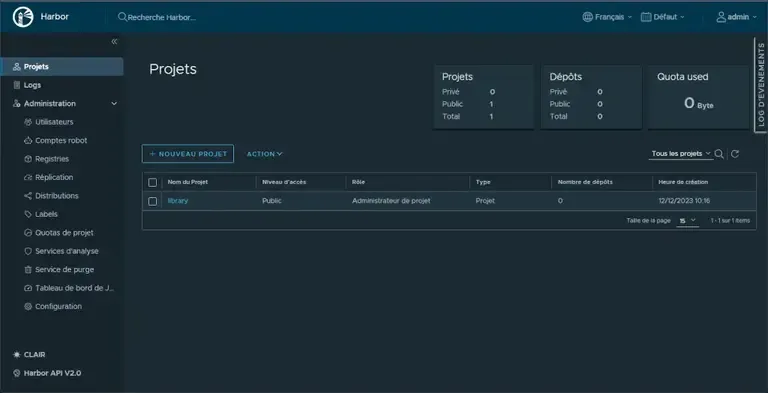Screen dimensions: 768x393
Task: Go to Comptes robot page
Action: click(x=61, y=141)
